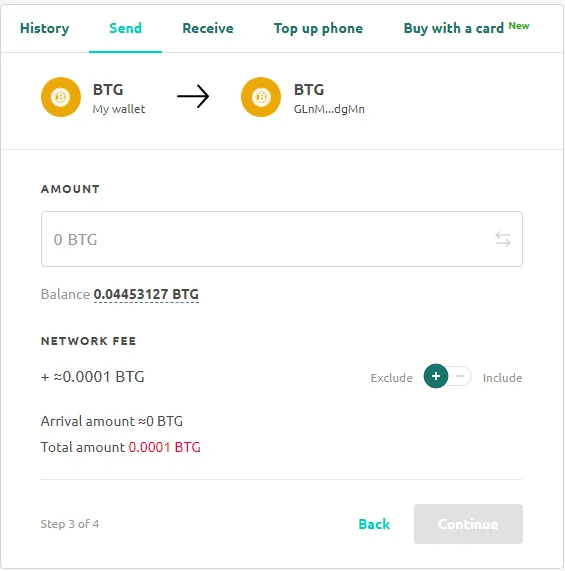Click the Back link
This screenshot has height=571, width=565.
click(x=374, y=524)
